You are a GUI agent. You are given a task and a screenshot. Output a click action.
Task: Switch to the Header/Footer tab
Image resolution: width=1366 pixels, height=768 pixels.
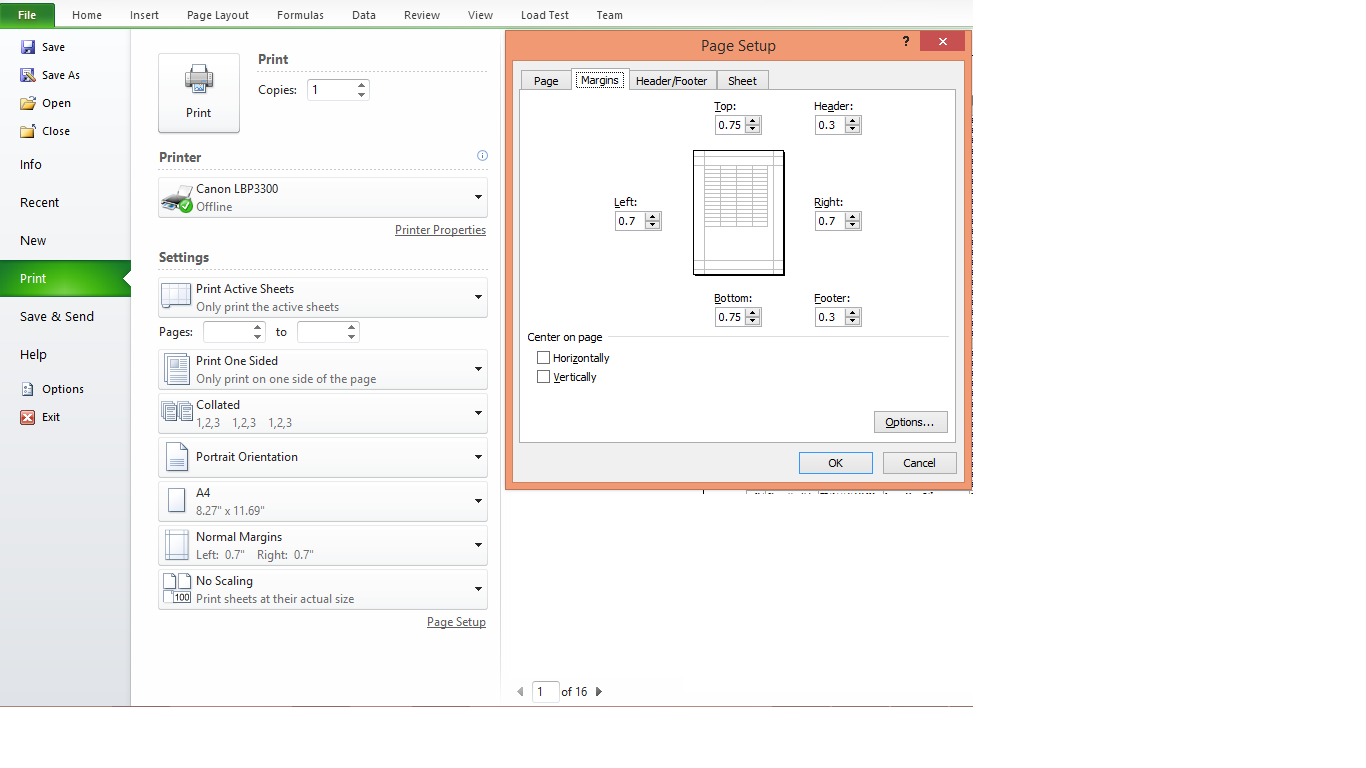click(671, 80)
